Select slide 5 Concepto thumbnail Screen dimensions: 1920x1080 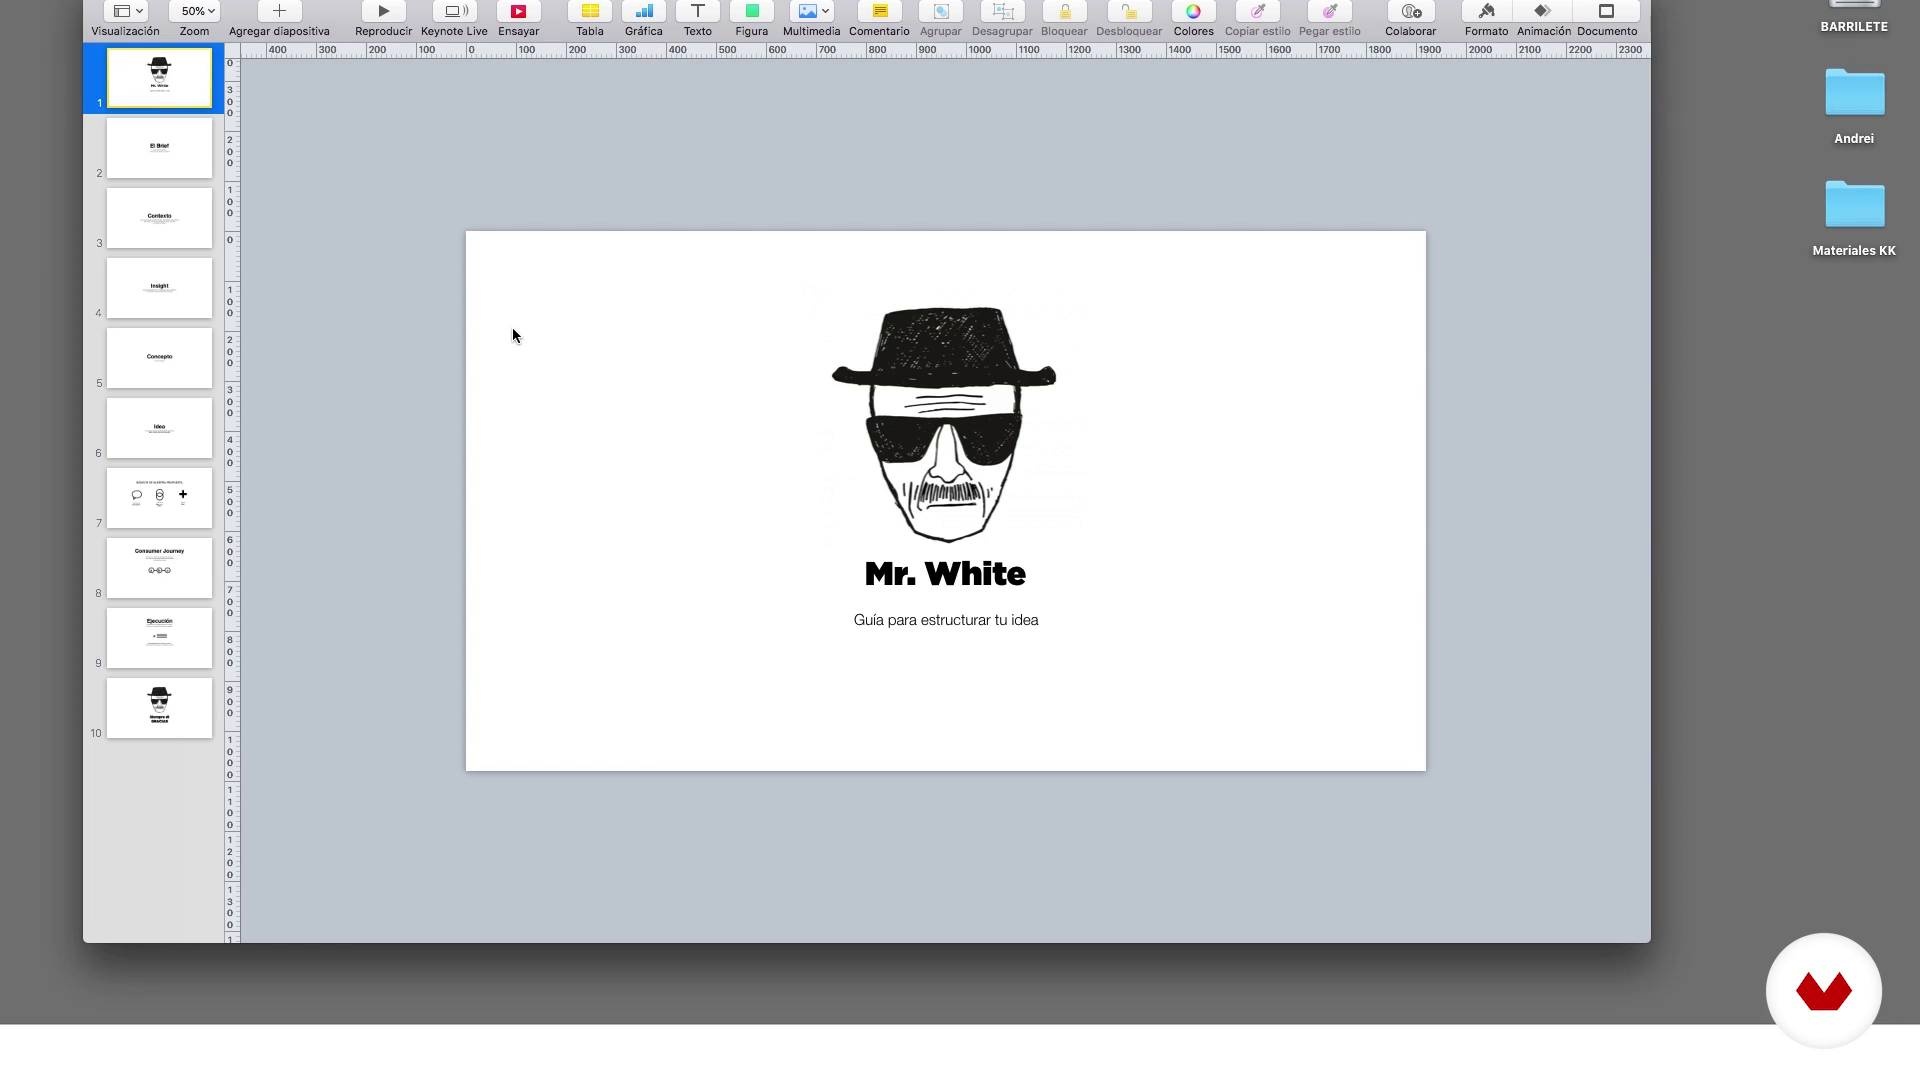click(159, 358)
